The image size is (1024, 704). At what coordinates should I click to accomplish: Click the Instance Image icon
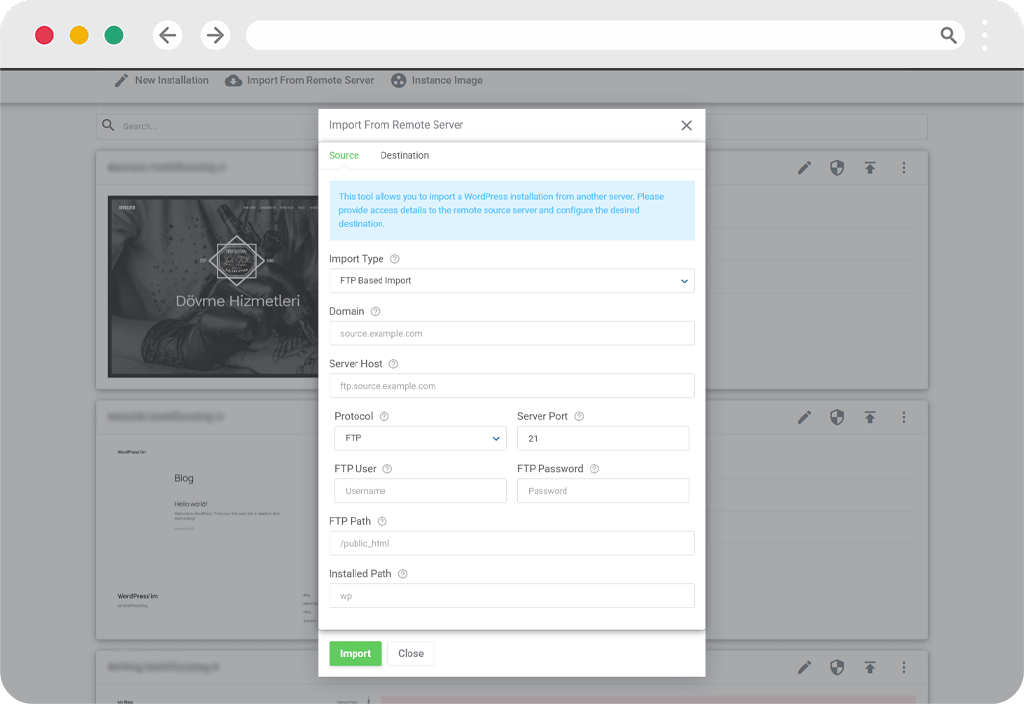[x=398, y=80]
